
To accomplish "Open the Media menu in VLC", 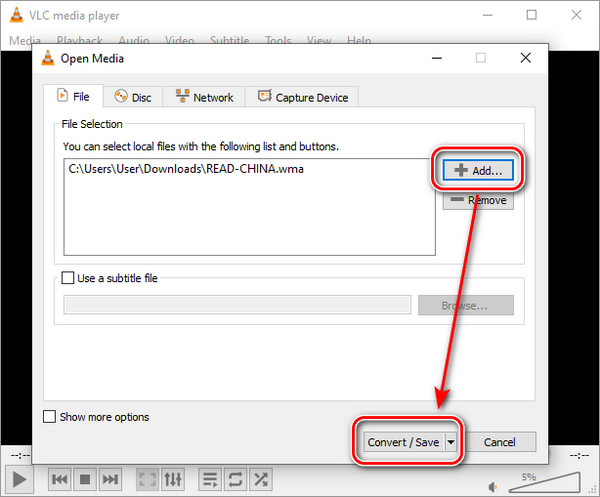I will pos(25,41).
